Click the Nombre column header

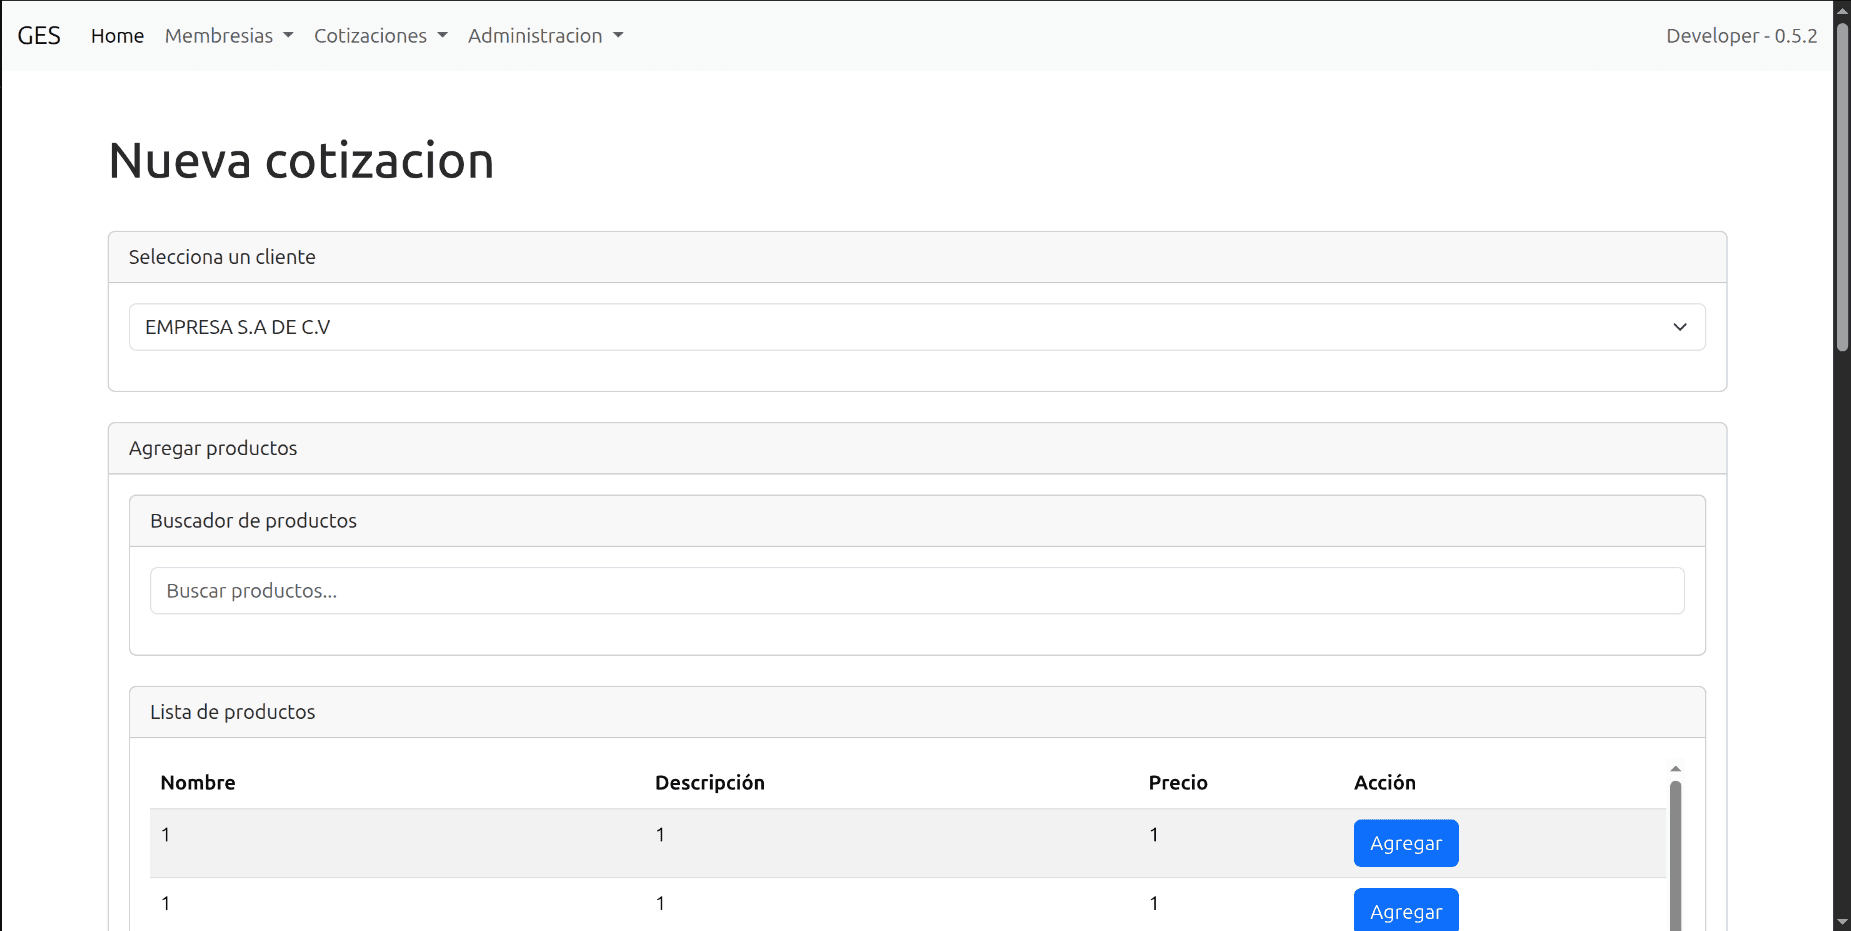coord(198,783)
